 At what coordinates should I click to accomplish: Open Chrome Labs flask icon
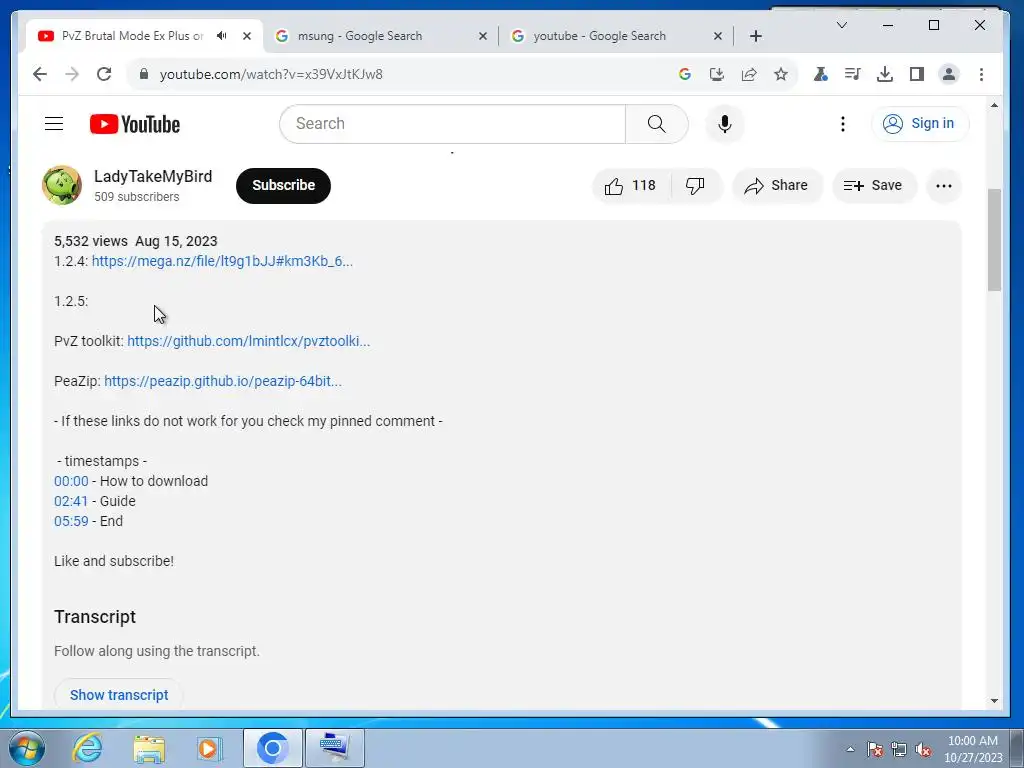(x=820, y=74)
